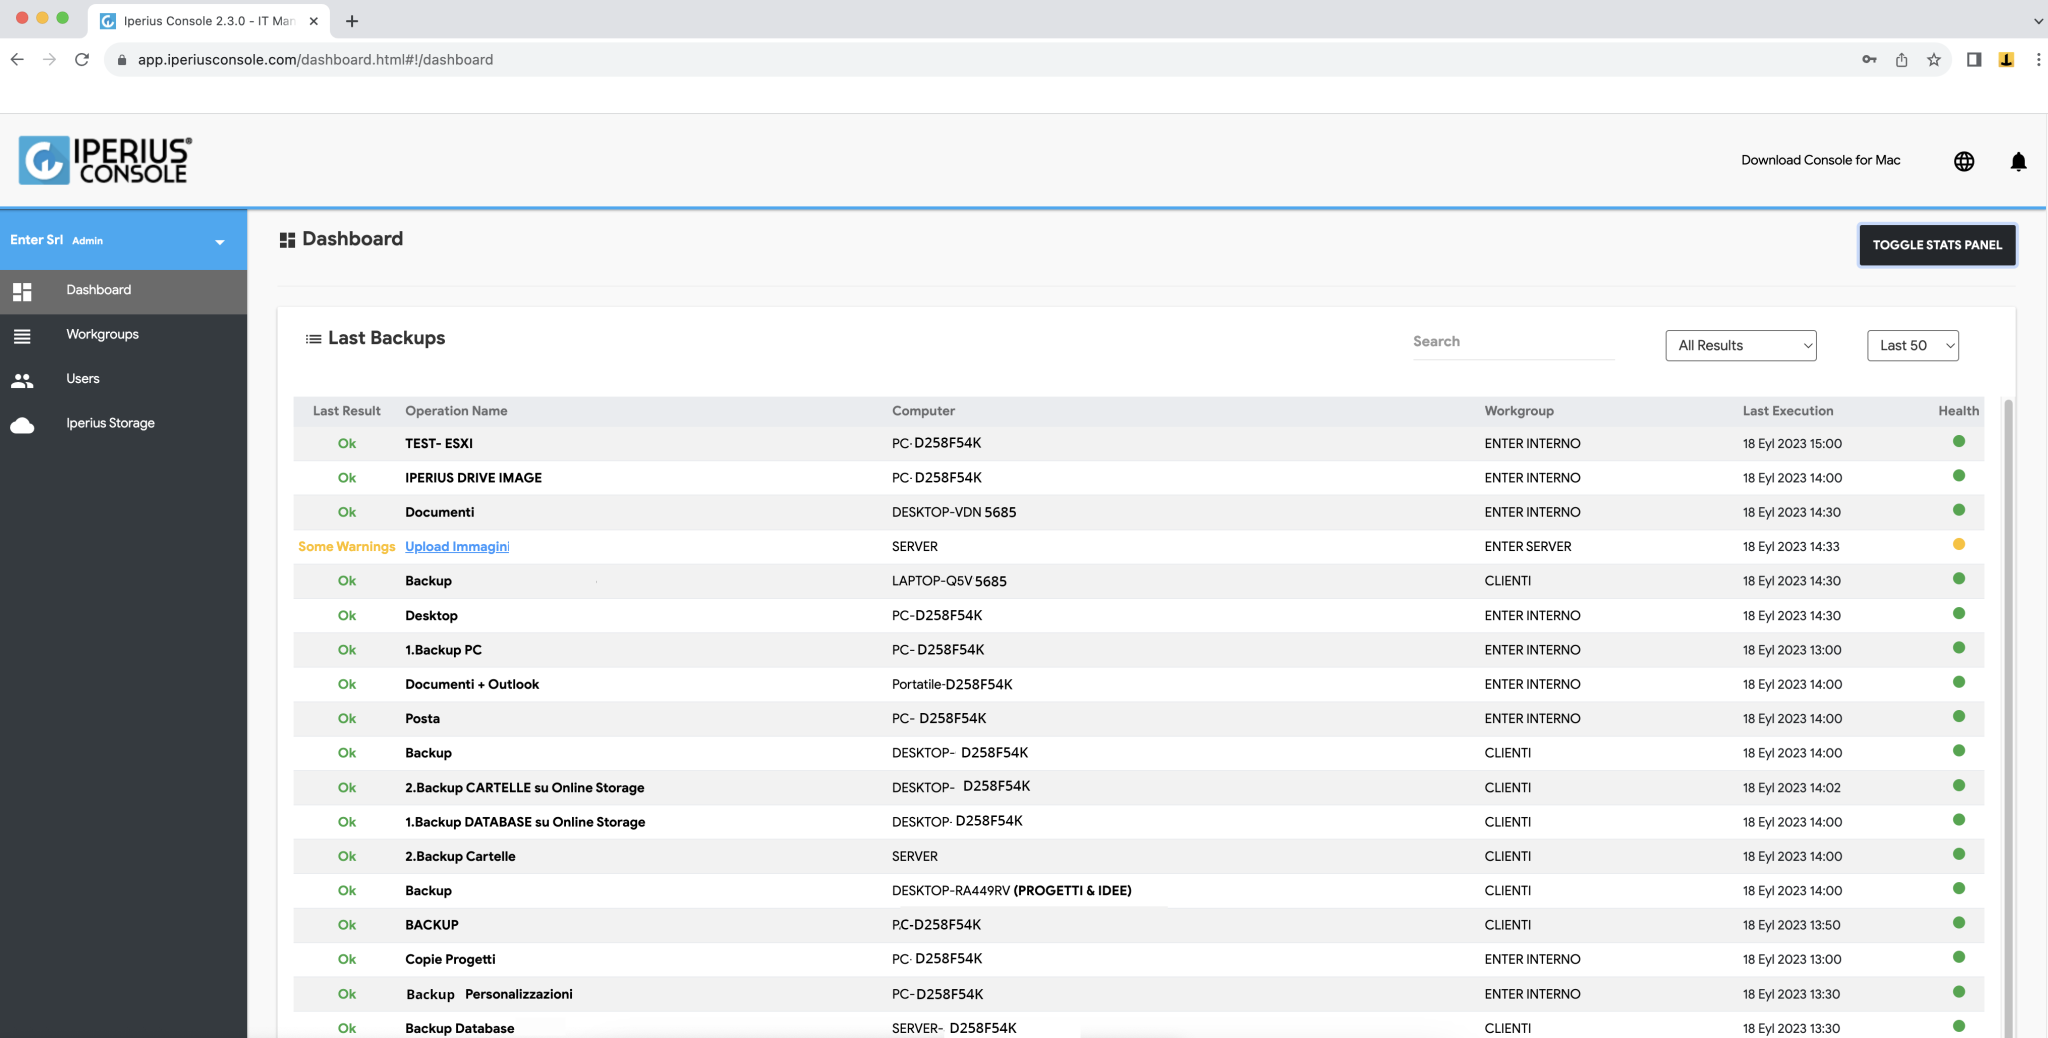Click 2.Backup CARTELLE su Online Storage row
Image resolution: width=2048 pixels, height=1038 pixels.
click(x=1138, y=788)
